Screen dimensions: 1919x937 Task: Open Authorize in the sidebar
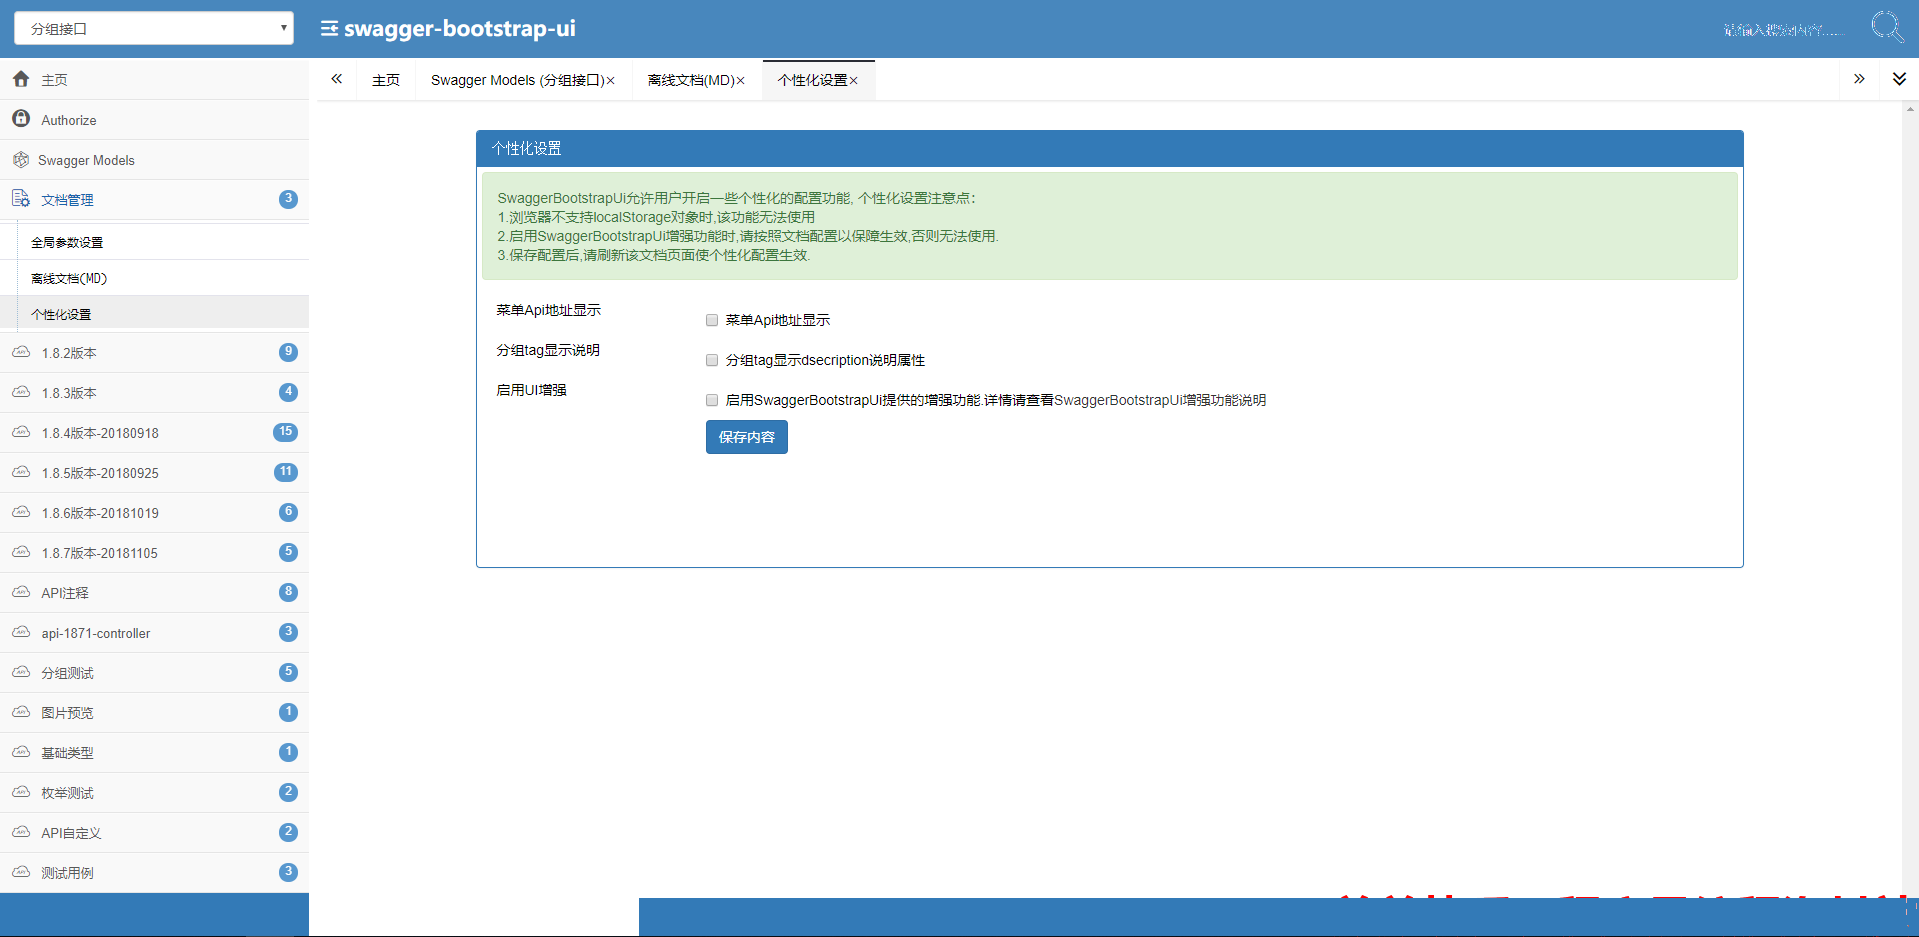coord(154,120)
